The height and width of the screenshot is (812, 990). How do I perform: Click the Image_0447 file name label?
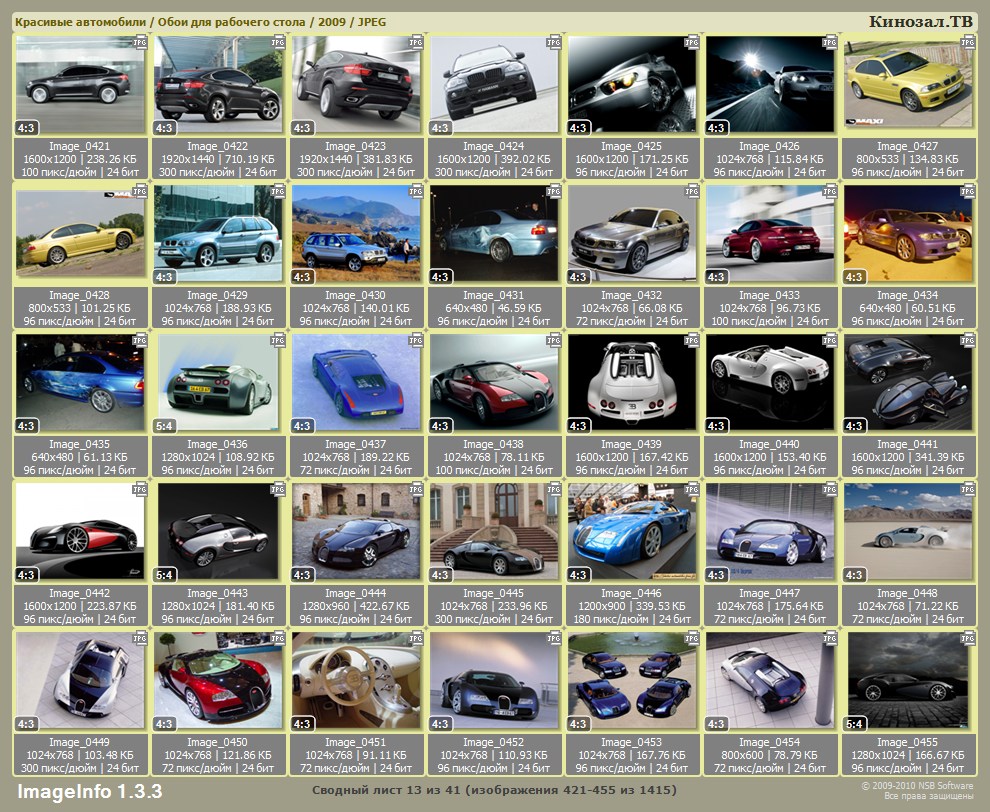coord(770,594)
